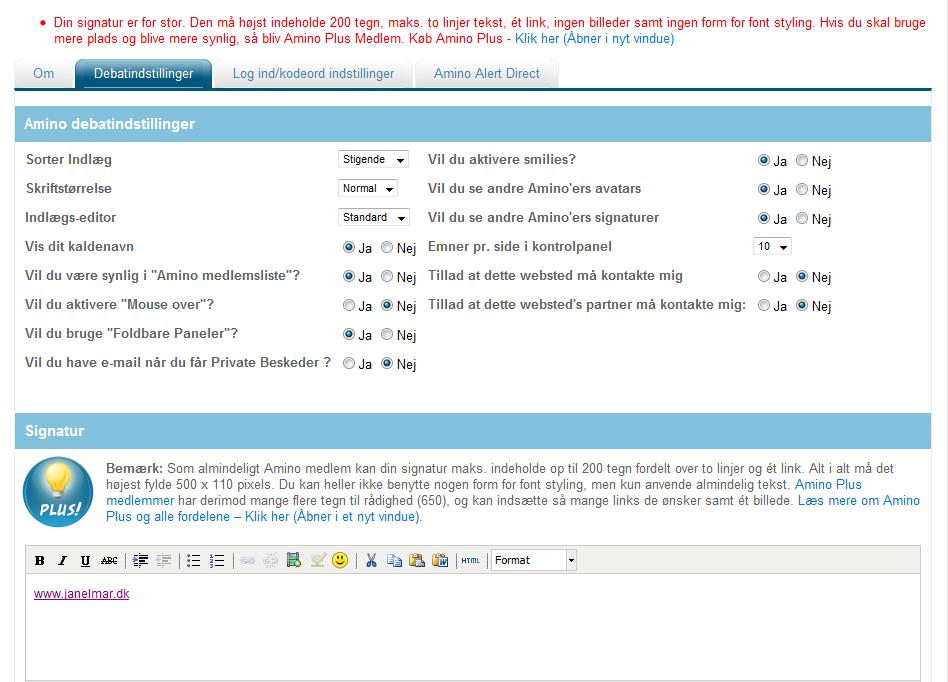Viewport: 948px width, 682px height.
Task: Select Ja for seeing others' signaturer
Action: coord(764,218)
